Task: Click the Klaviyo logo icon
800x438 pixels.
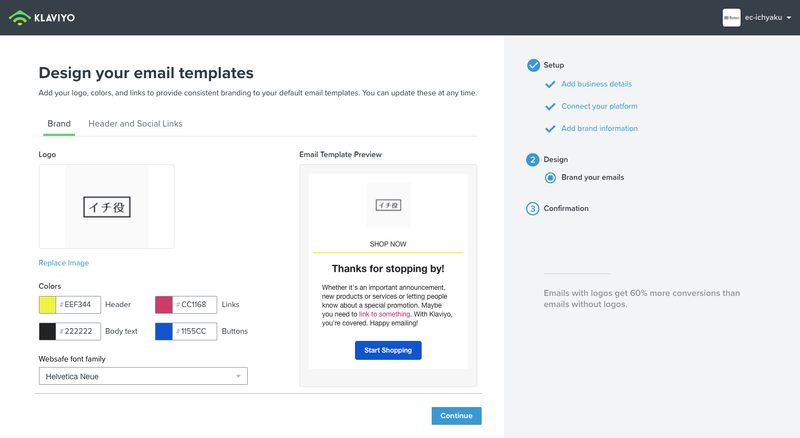Action: 20,18
